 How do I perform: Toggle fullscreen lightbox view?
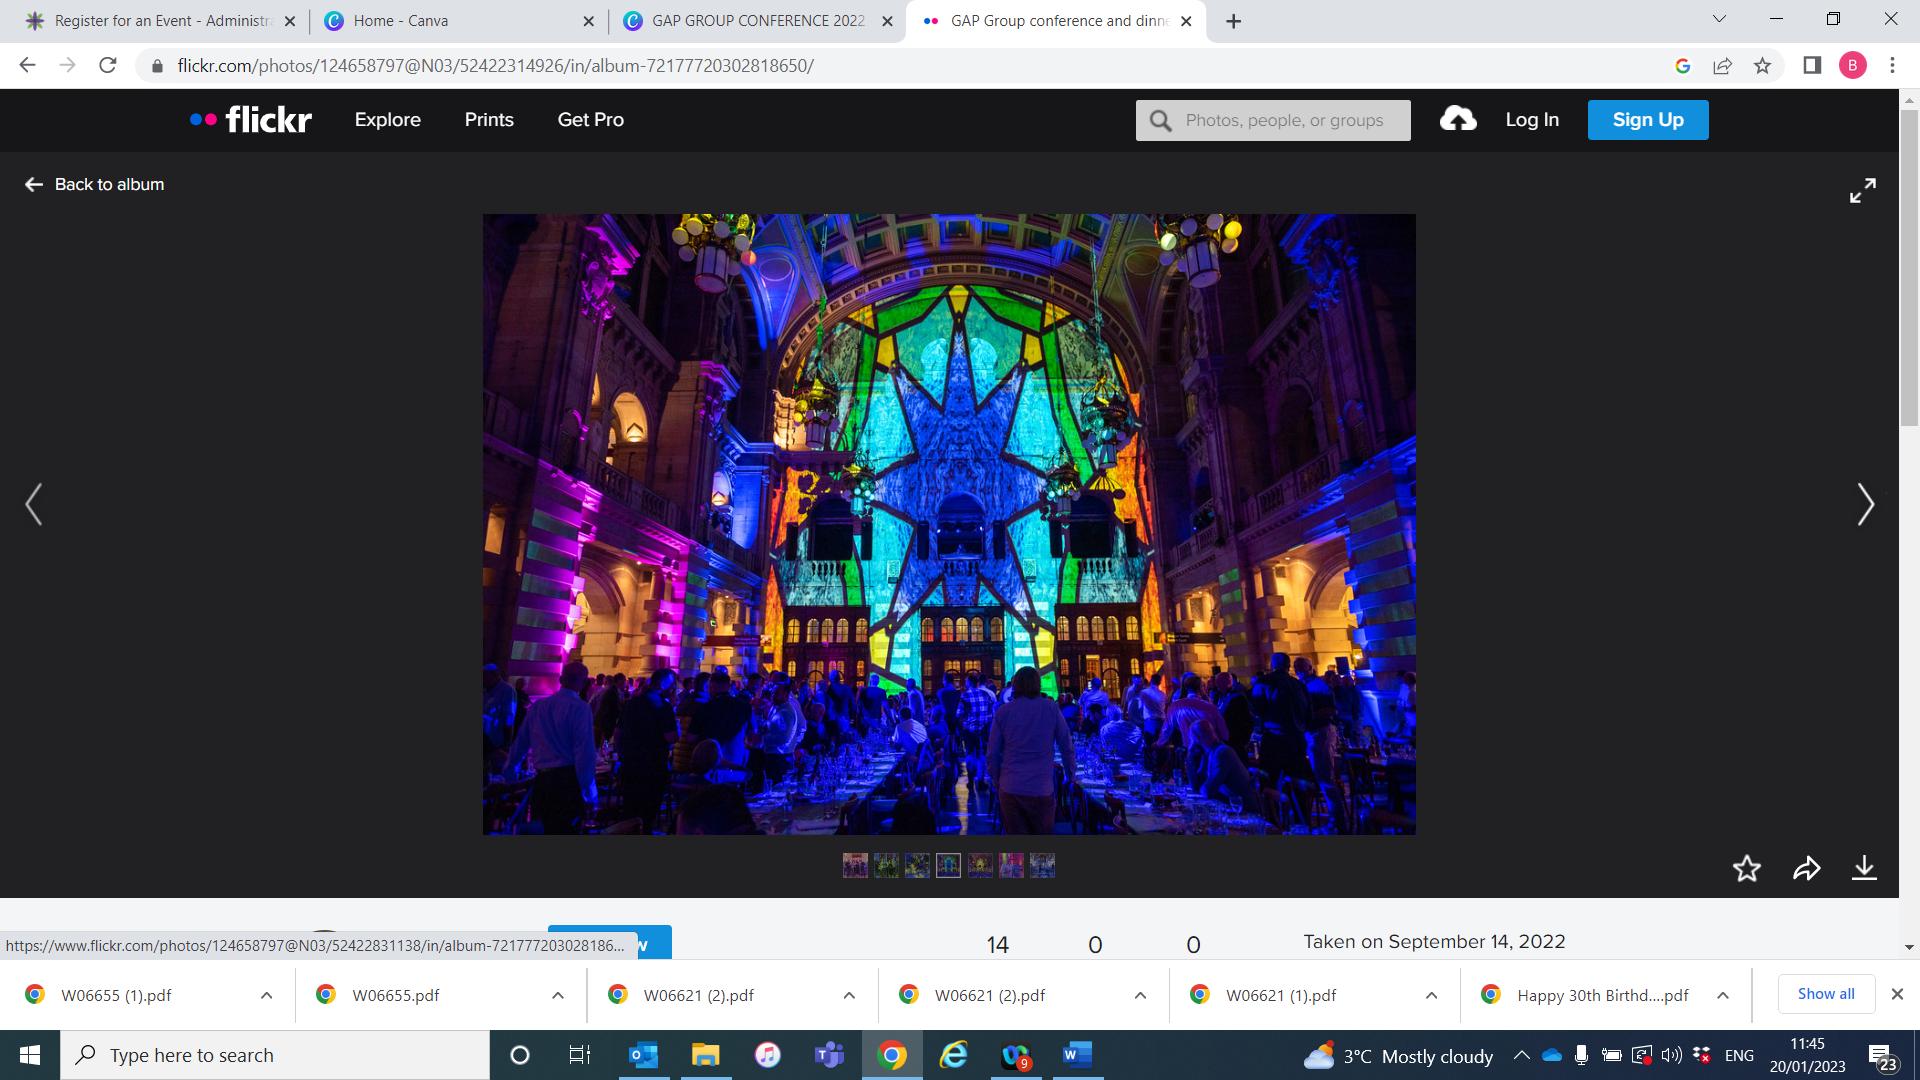(x=1862, y=190)
